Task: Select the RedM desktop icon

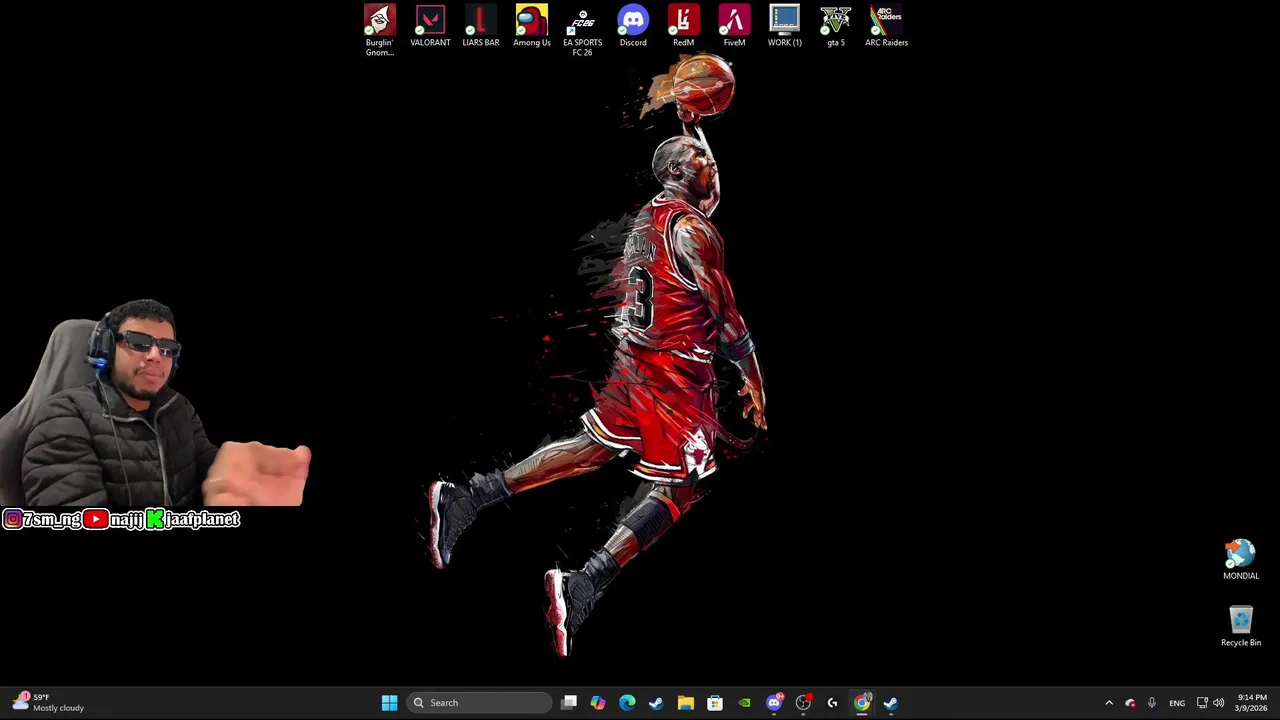Action: pos(684,26)
